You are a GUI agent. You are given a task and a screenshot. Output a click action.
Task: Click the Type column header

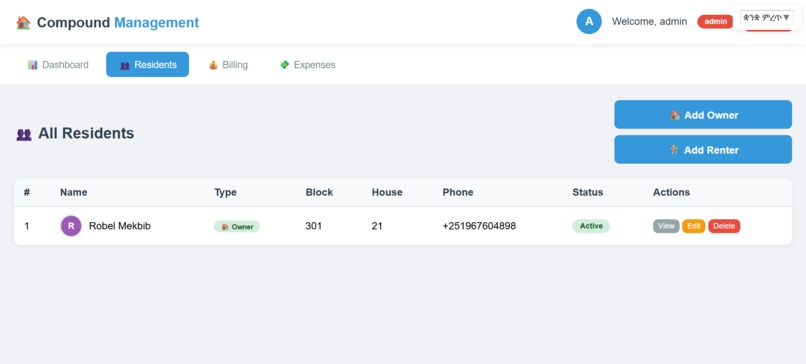(225, 192)
